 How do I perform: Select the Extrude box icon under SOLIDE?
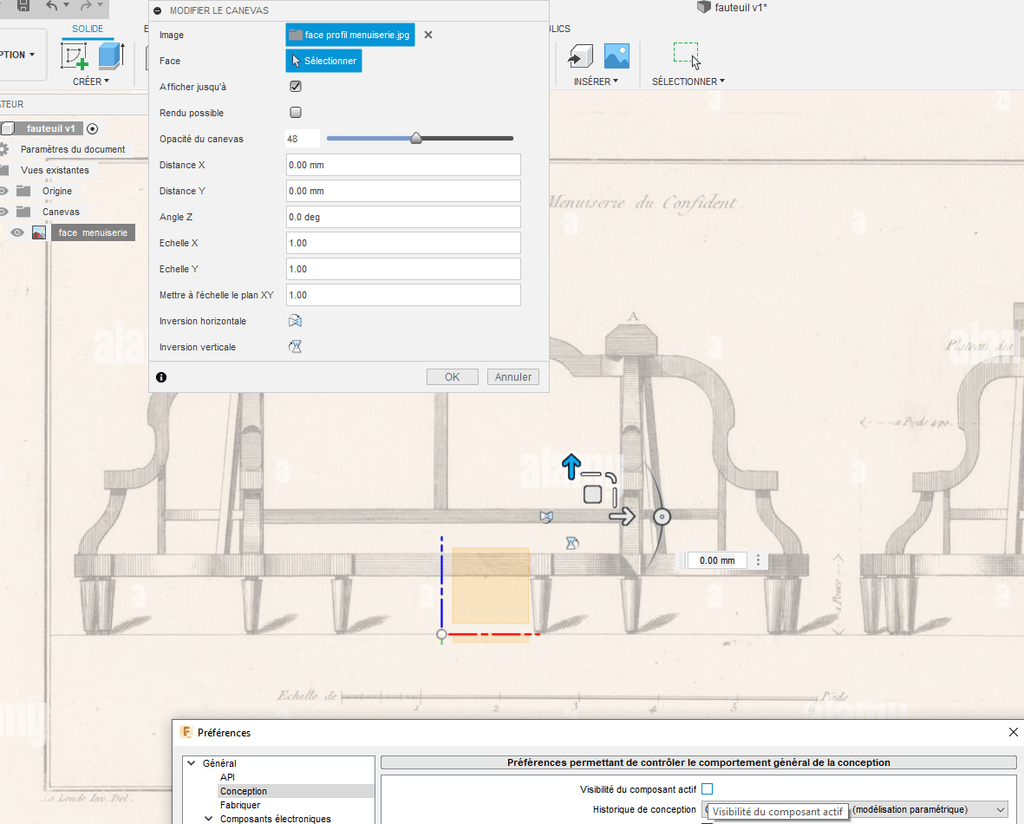pyautogui.click(x=111, y=55)
